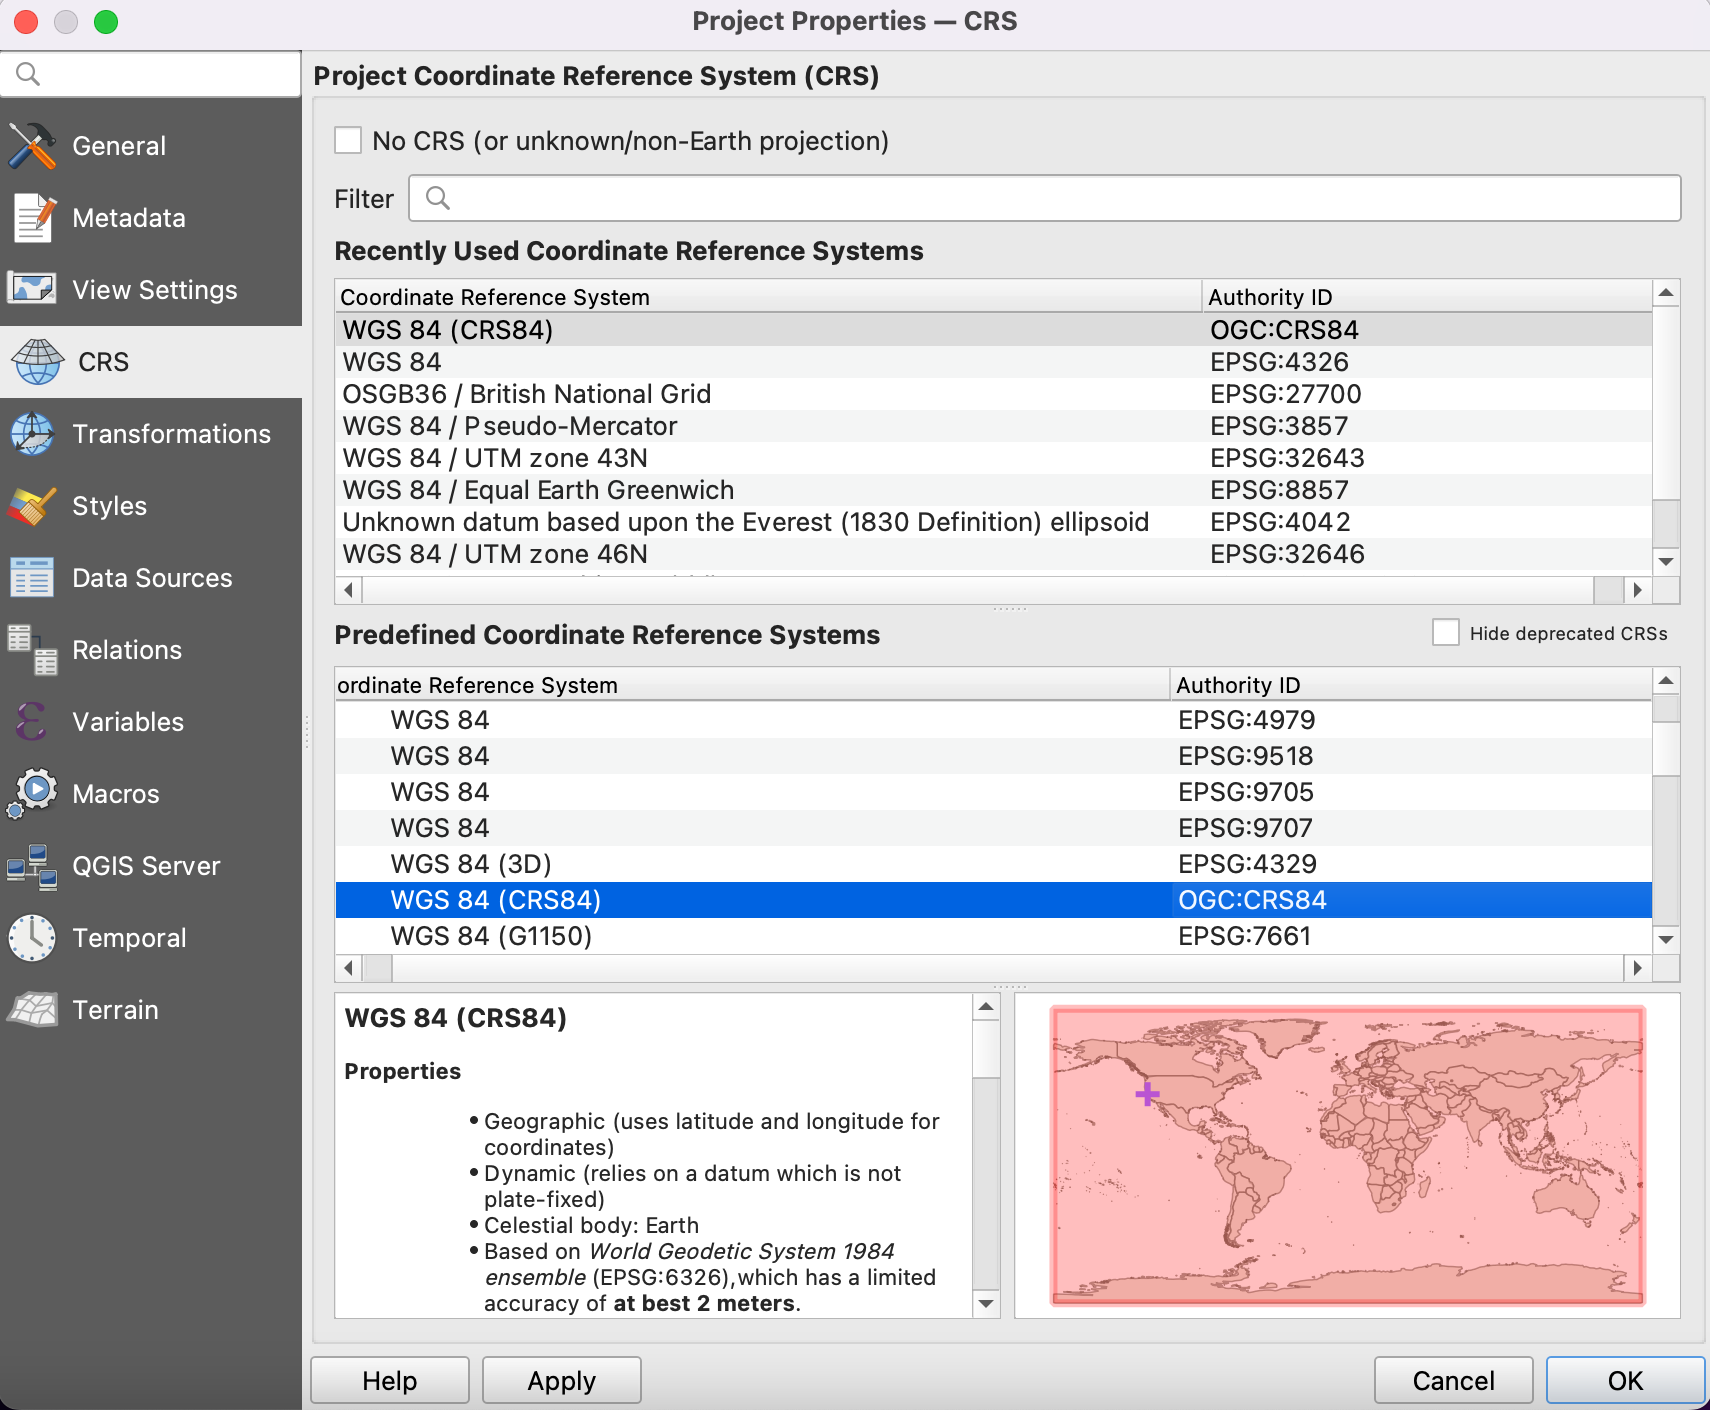
Task: Click the CRS Filter input field
Action: coord(1044,199)
